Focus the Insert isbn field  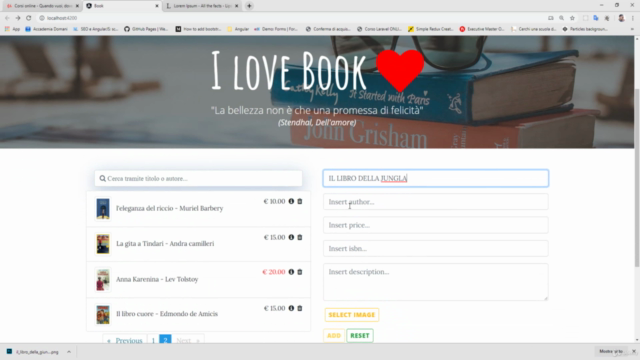436,248
